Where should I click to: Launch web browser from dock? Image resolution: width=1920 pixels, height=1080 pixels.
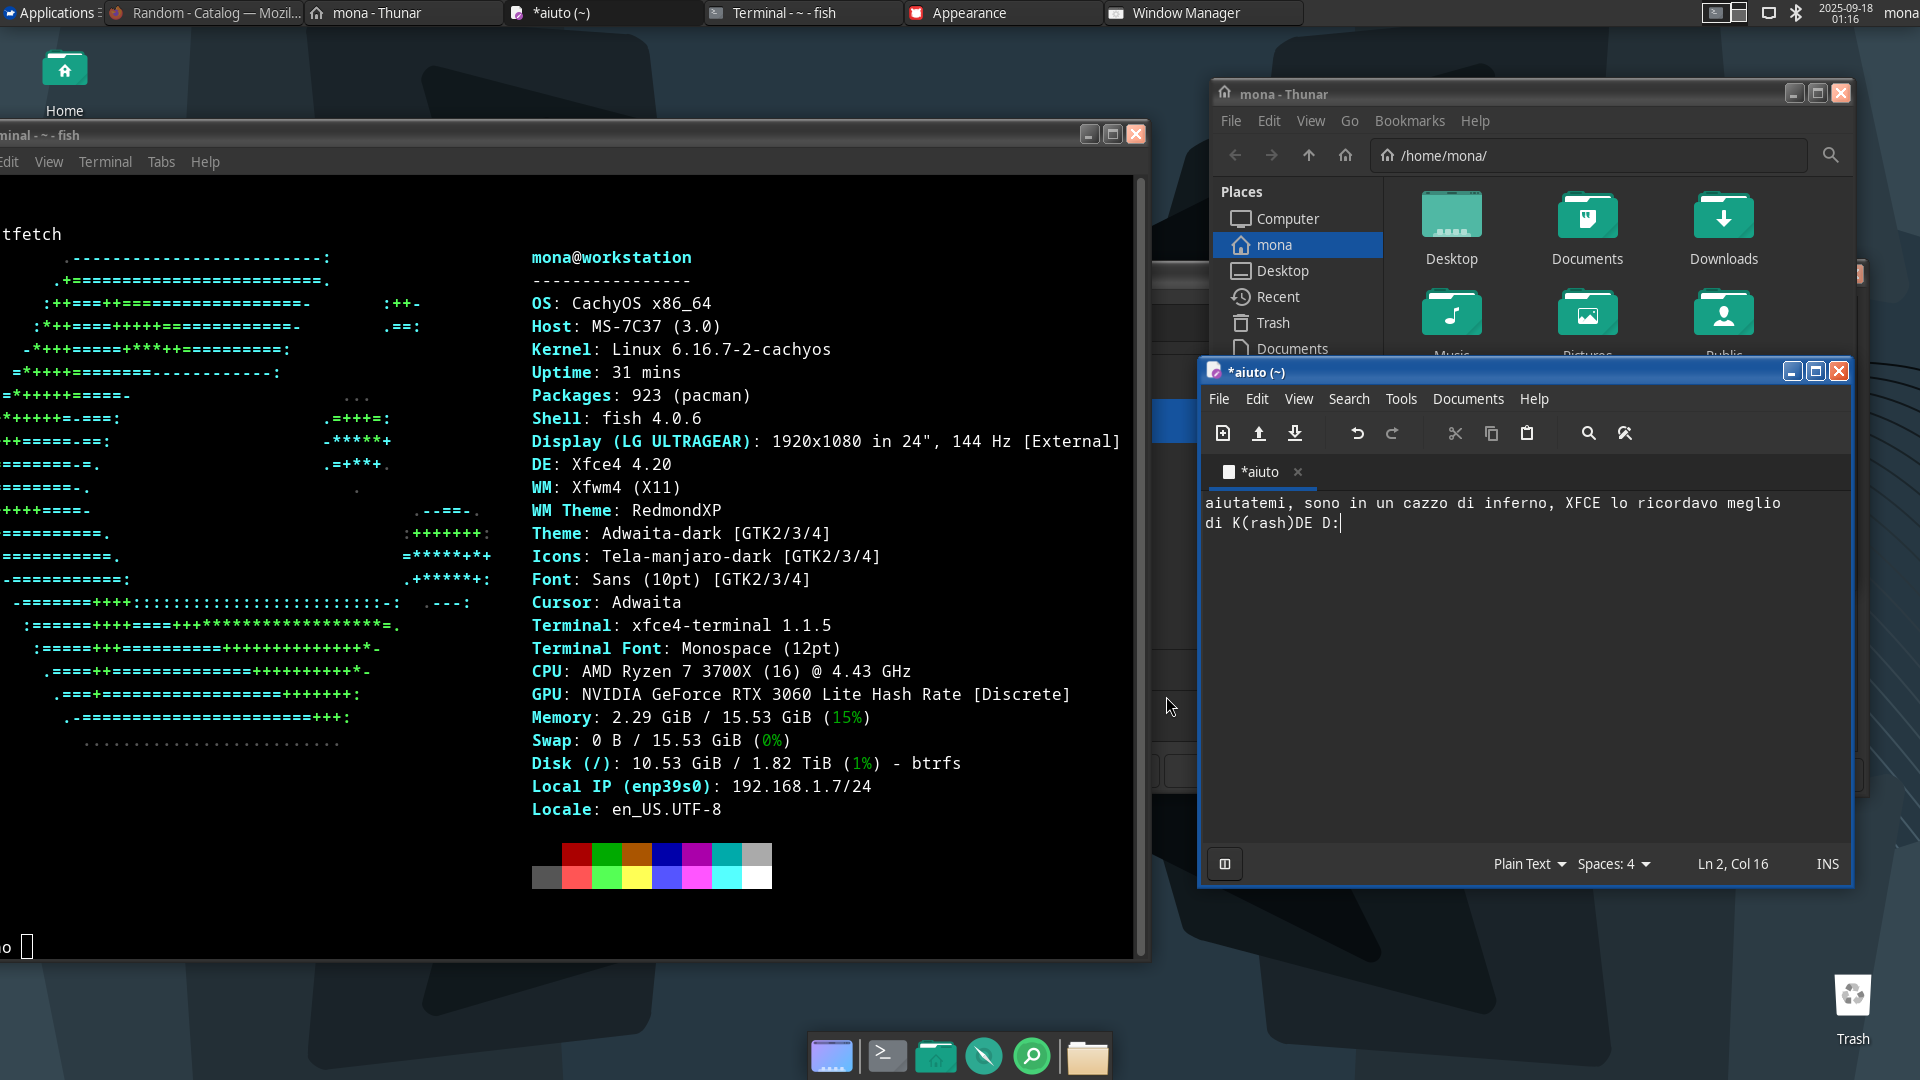[984, 1056]
